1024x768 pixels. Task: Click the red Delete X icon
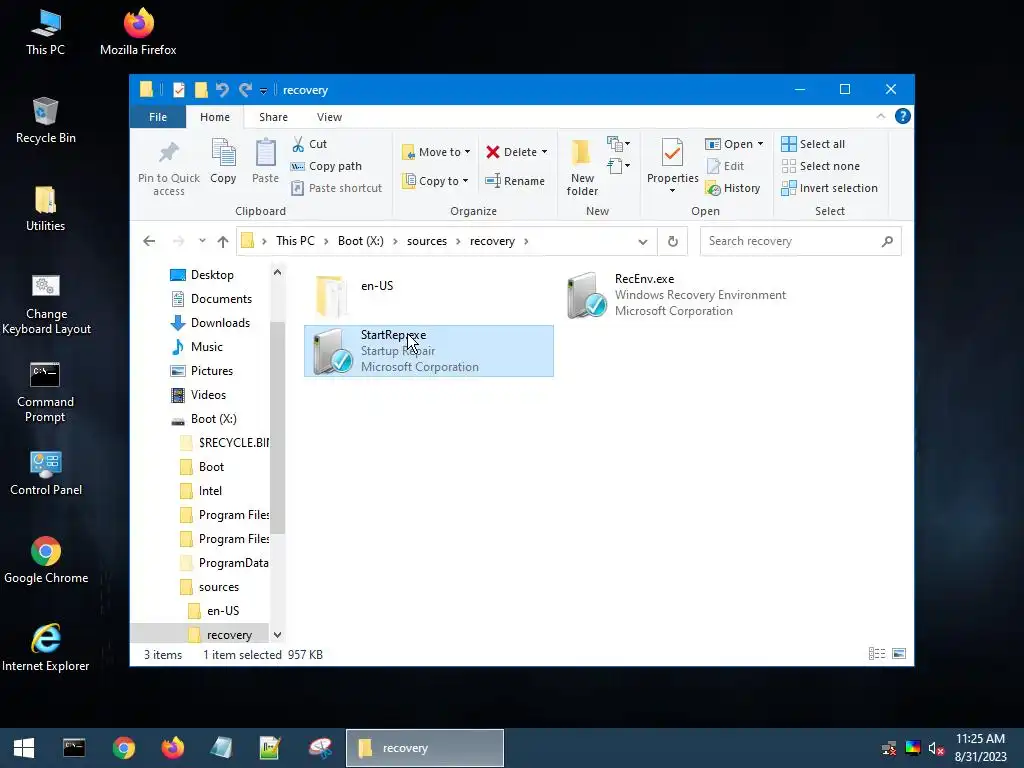click(x=493, y=152)
